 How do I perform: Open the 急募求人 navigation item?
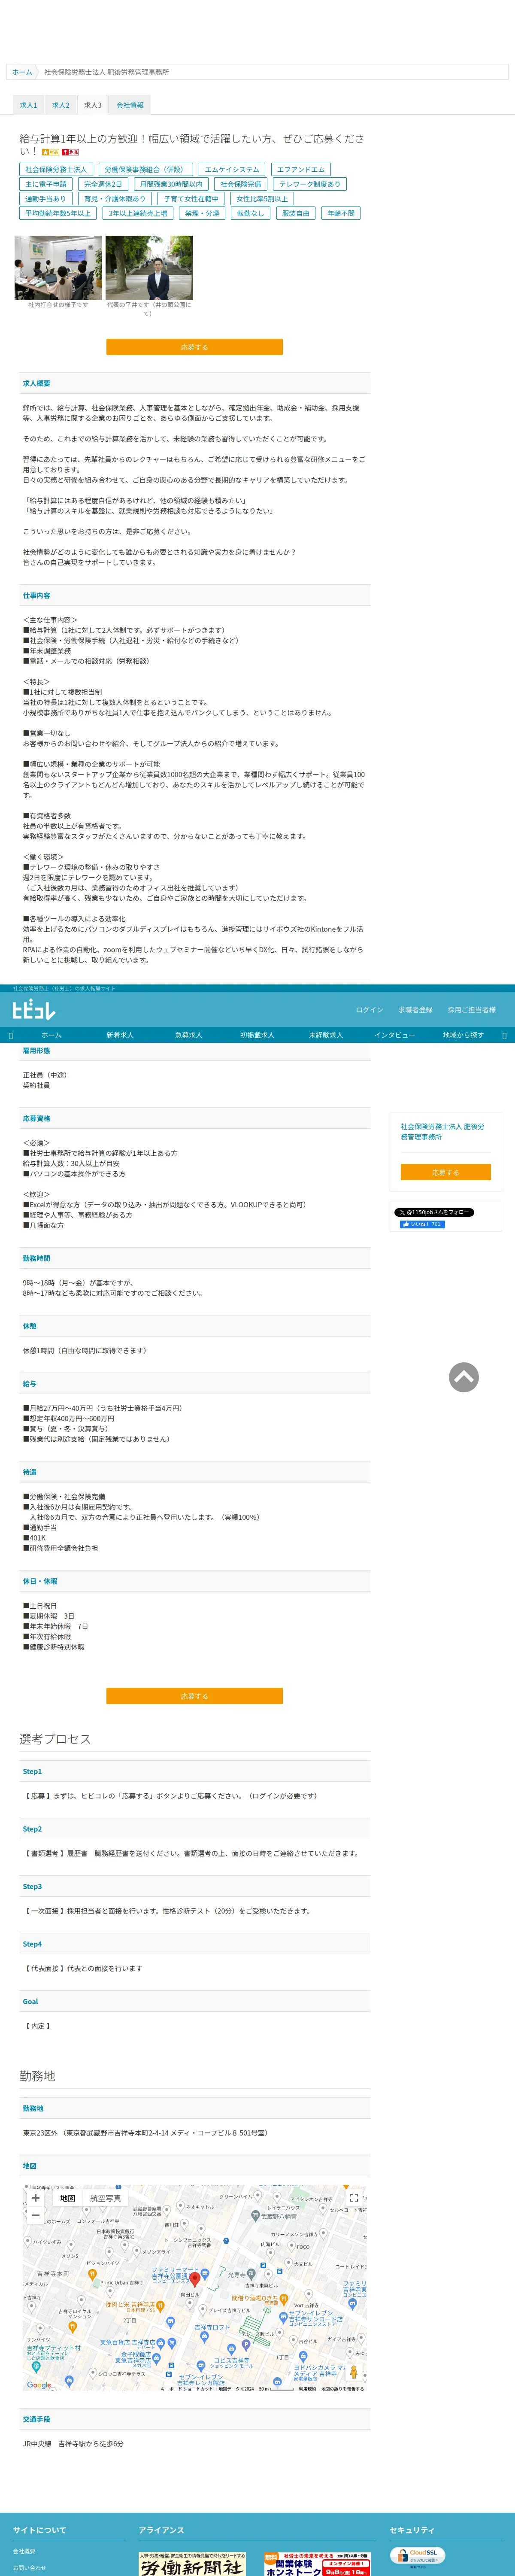click(x=188, y=1035)
